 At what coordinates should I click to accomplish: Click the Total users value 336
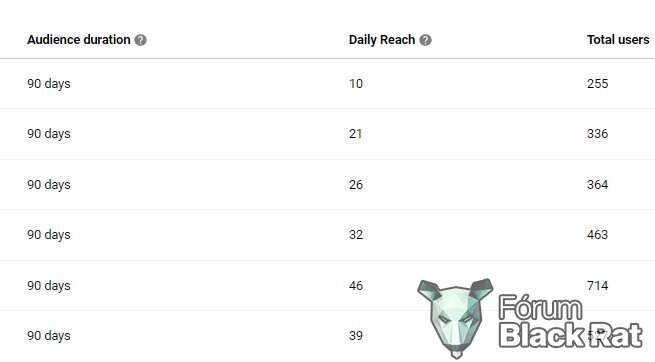click(x=597, y=134)
